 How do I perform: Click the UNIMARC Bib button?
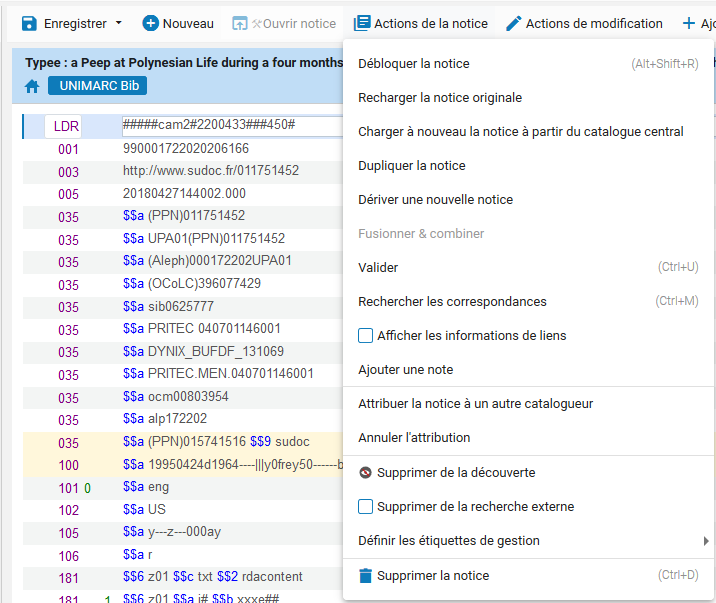[x=97, y=86]
